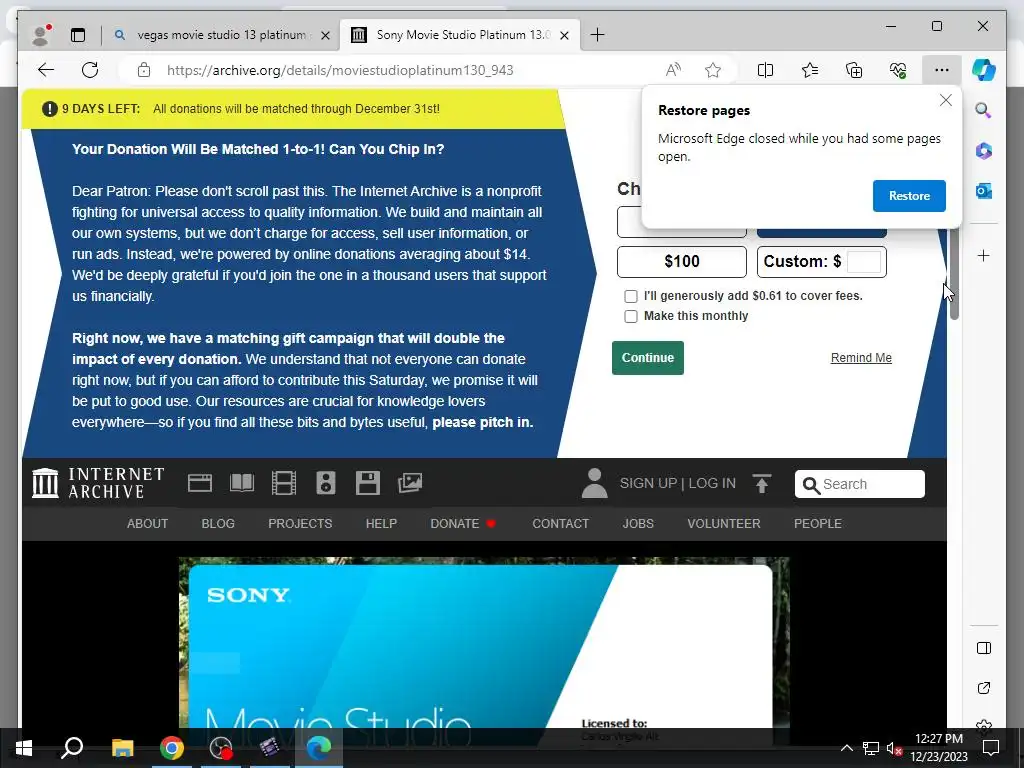Open Windows Start menu
Viewport: 1024px width, 768px height.
pos(24,748)
